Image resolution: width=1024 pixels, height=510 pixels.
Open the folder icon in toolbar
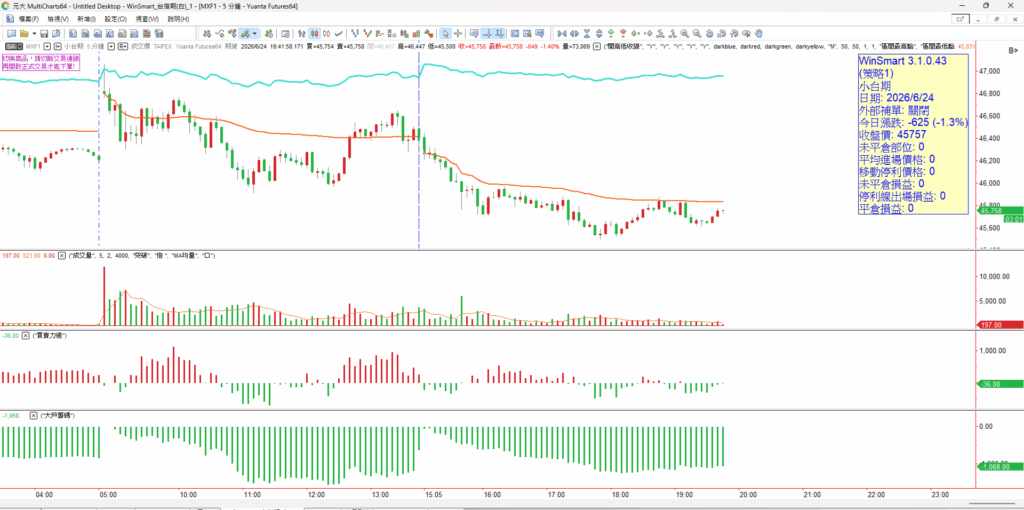coord(24,33)
